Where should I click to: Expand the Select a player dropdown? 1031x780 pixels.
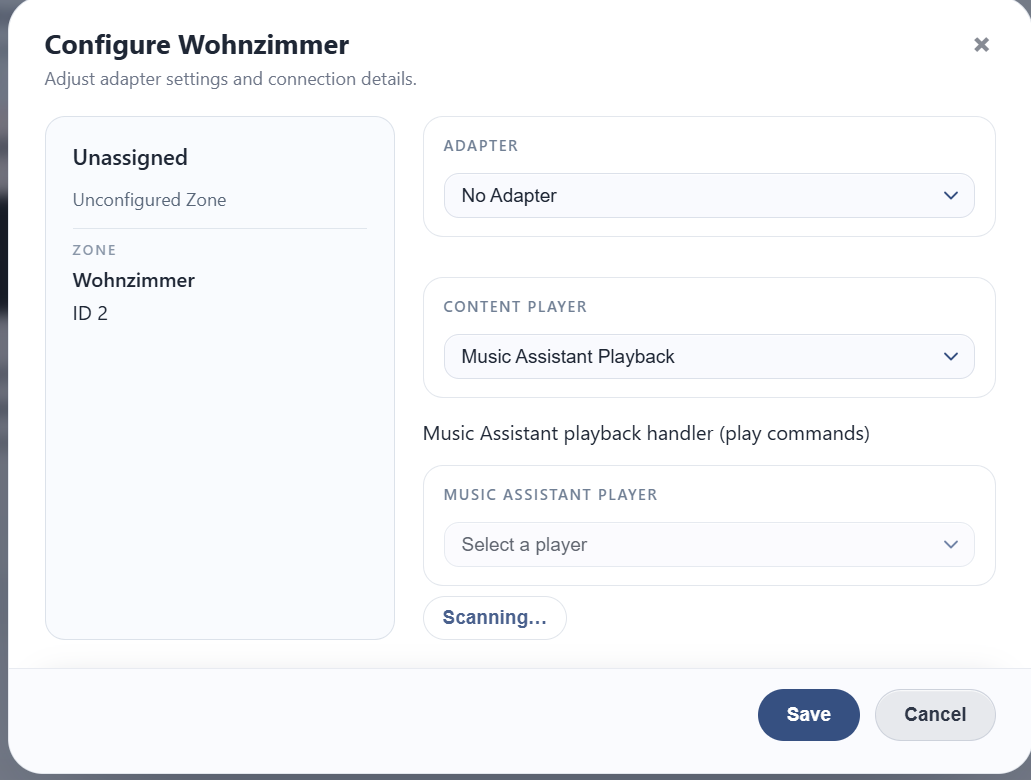[x=700, y=545]
